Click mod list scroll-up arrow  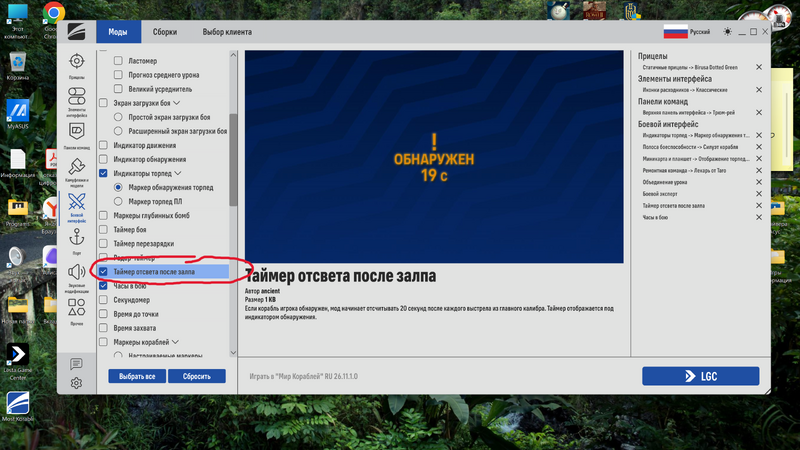[x=233, y=55]
